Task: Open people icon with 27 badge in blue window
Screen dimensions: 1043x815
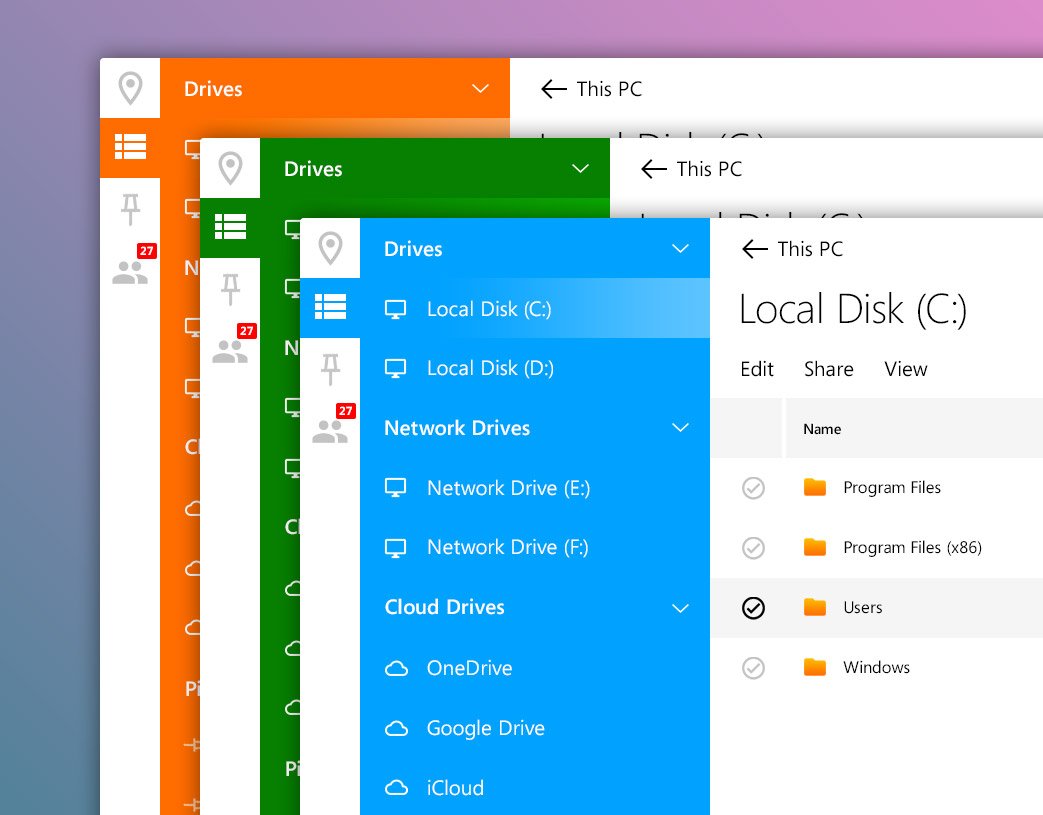Action: point(331,431)
